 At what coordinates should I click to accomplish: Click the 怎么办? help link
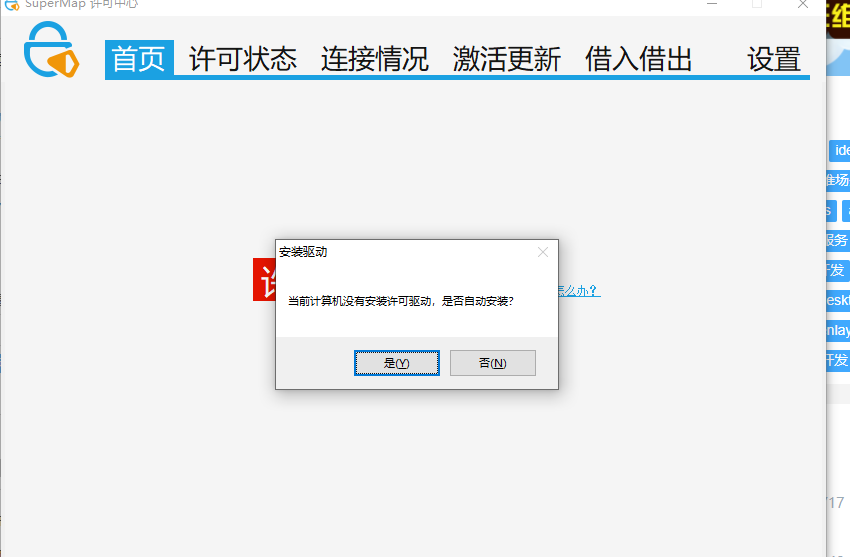pyautogui.click(x=579, y=291)
